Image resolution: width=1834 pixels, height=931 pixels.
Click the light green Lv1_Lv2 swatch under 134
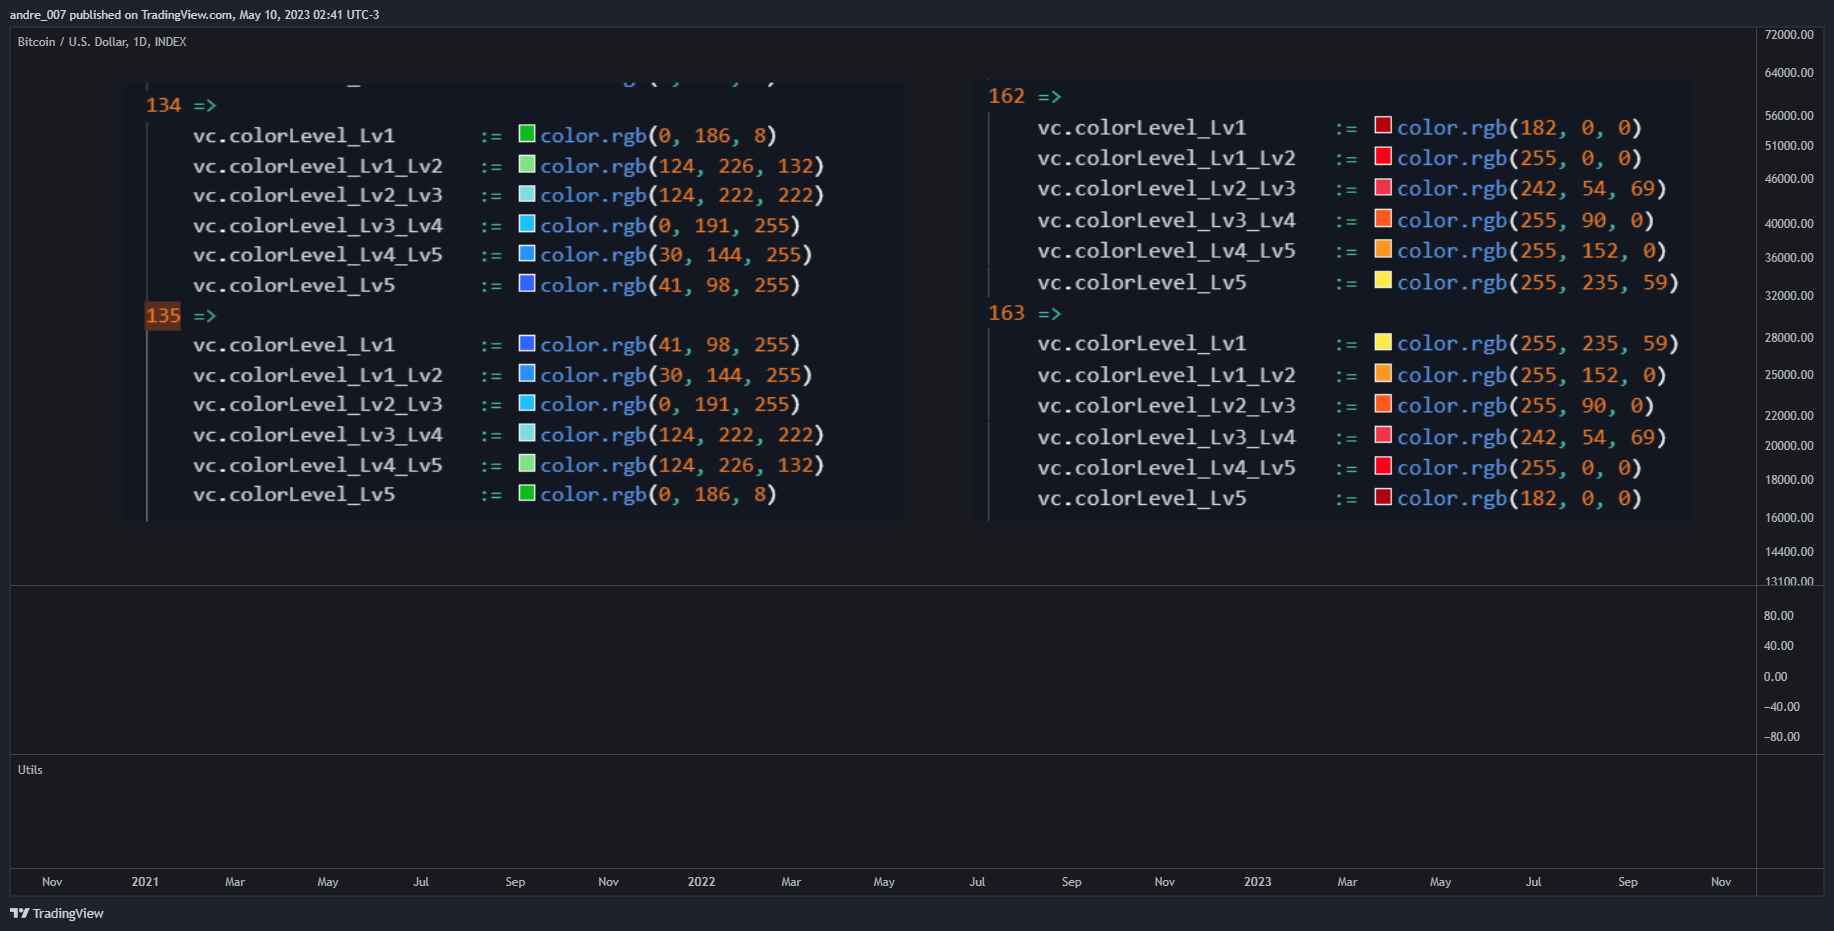coord(527,164)
